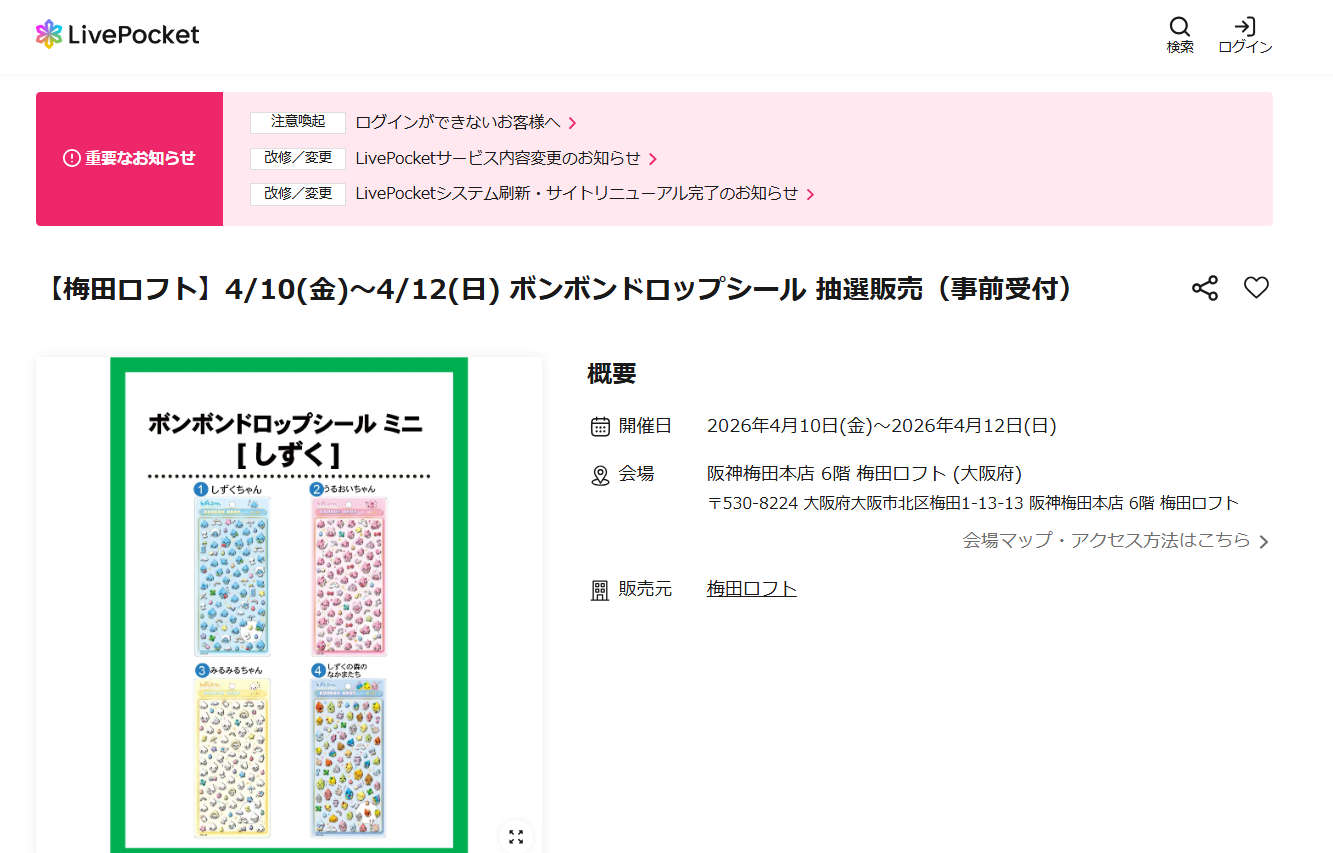Screen dimensions: 1333x853
Task: Open the 梅田ロフト seller link
Action: coord(751,589)
